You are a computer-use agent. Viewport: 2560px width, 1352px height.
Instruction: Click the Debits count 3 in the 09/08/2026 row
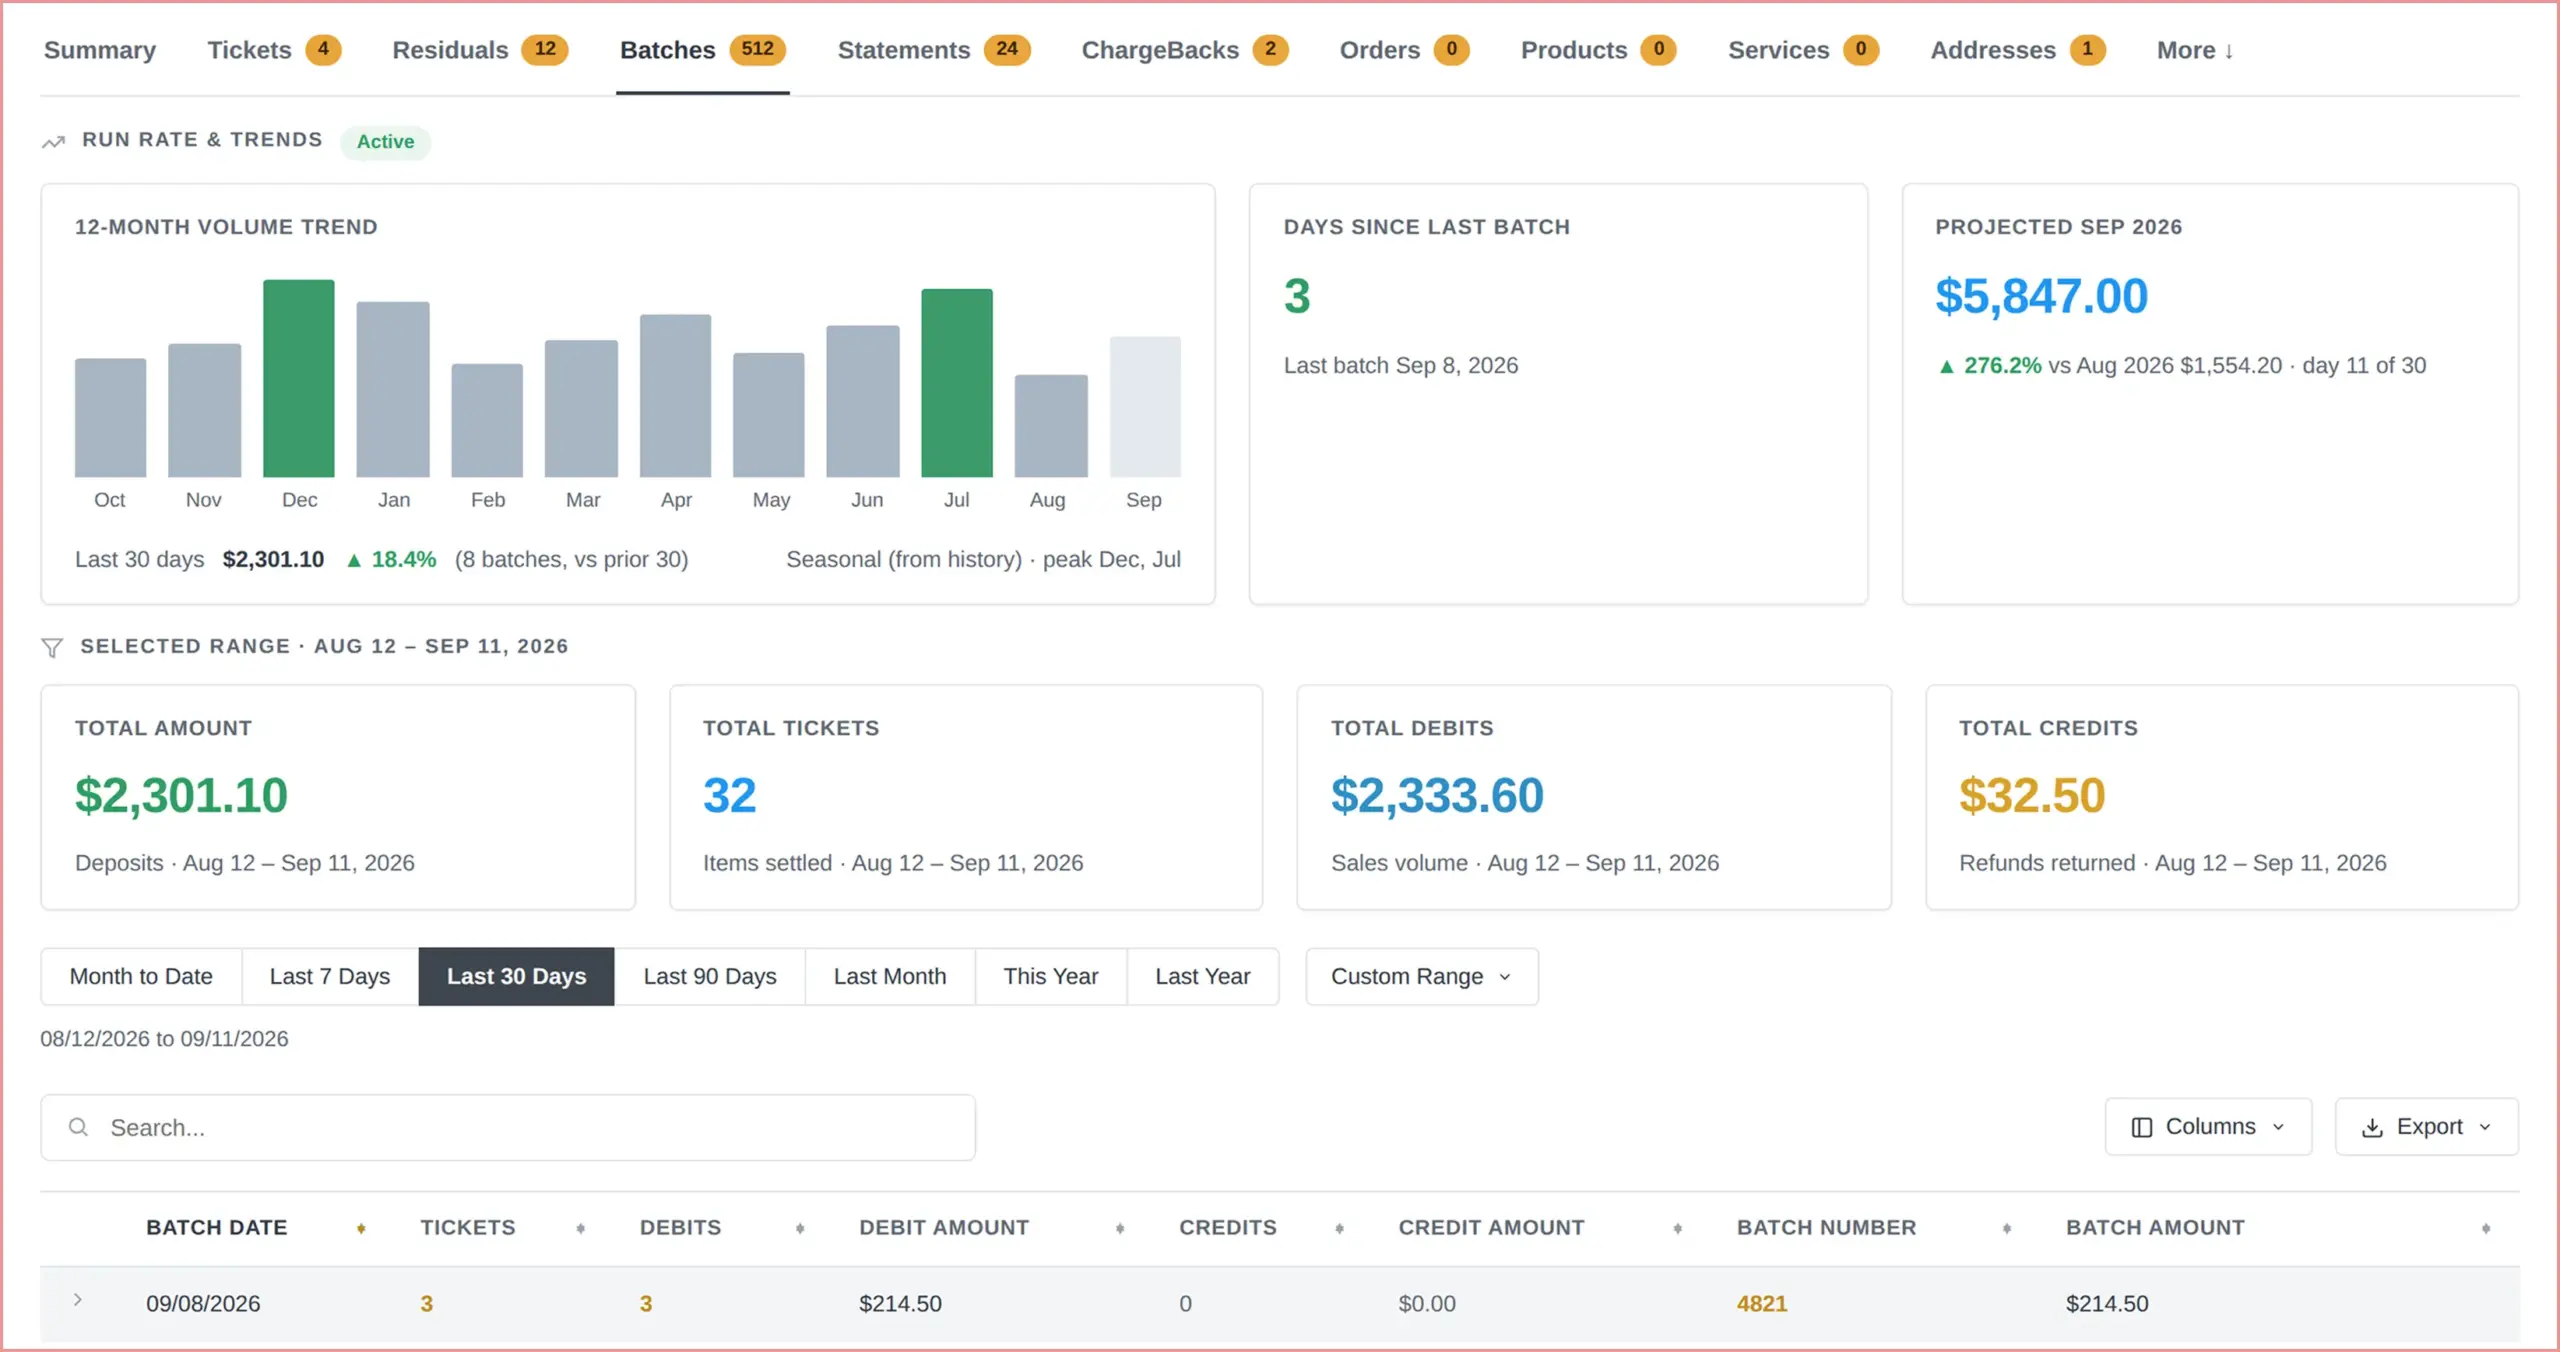[x=646, y=1303]
